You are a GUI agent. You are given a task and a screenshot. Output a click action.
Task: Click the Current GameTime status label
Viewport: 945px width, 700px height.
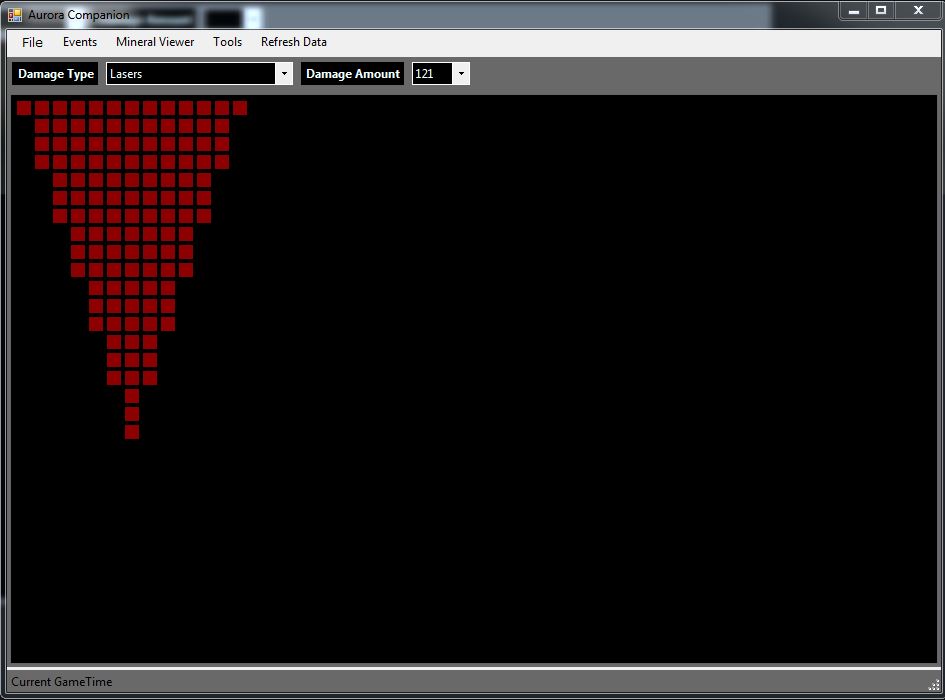[61, 682]
